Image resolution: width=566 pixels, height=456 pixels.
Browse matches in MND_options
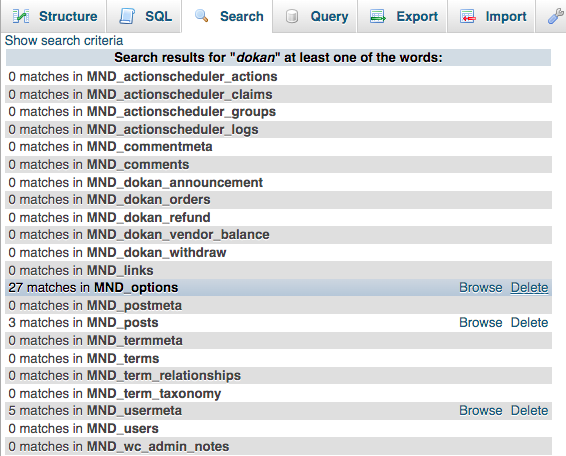coord(480,287)
